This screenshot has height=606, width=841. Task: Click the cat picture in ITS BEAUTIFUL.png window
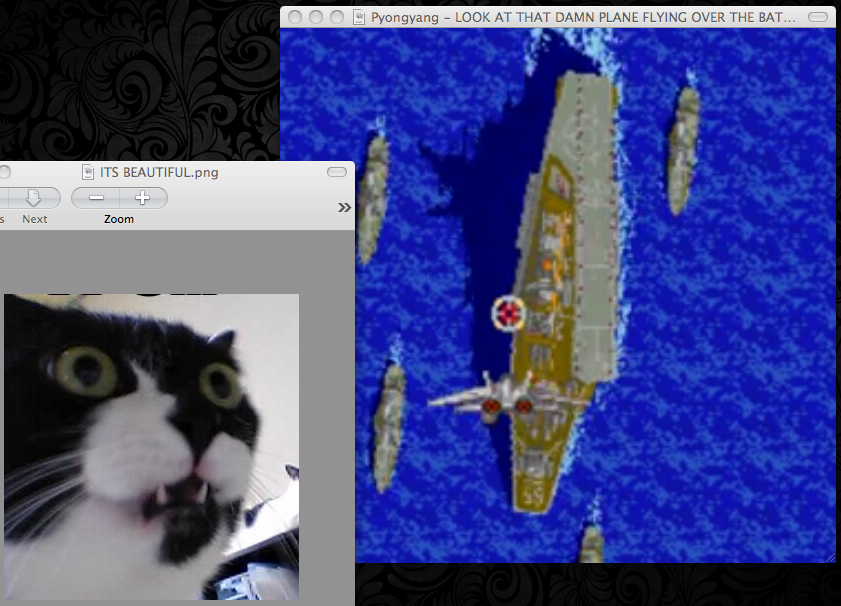point(151,446)
